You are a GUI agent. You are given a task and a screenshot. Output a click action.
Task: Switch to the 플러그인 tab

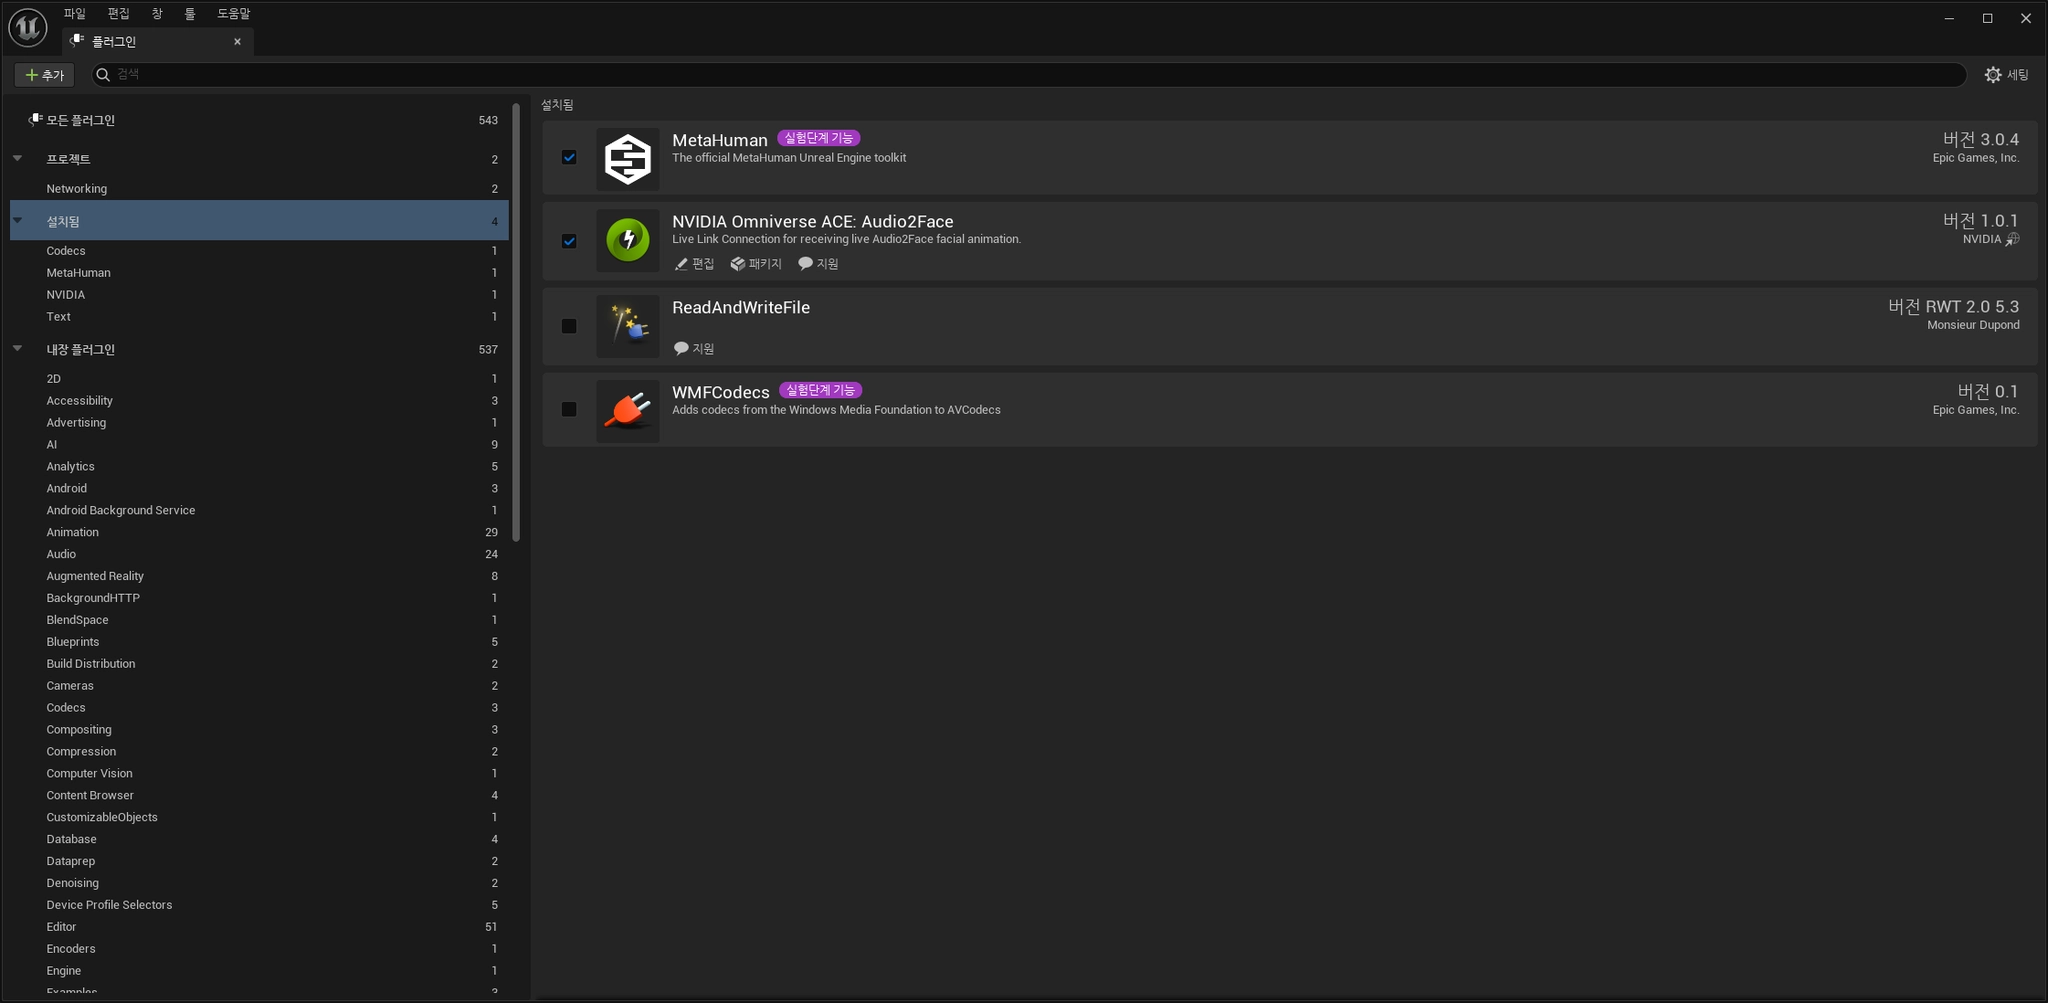pos(158,41)
